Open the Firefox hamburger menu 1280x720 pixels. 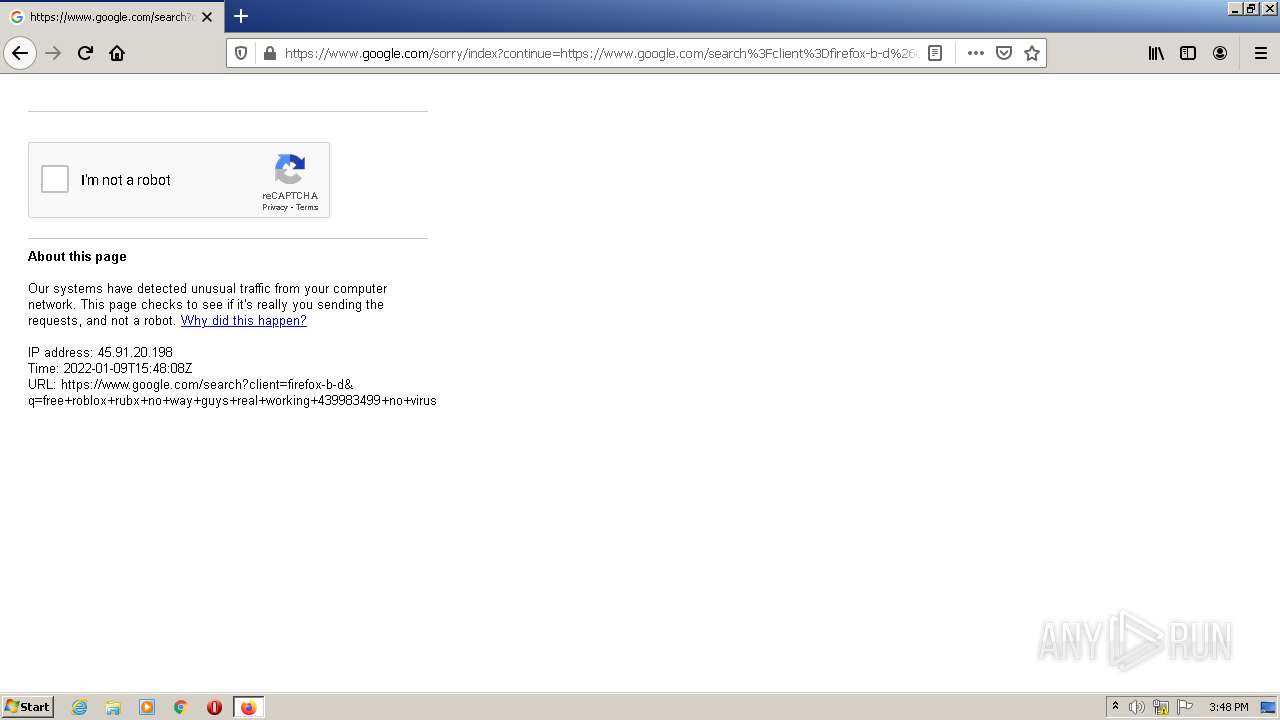point(1261,53)
